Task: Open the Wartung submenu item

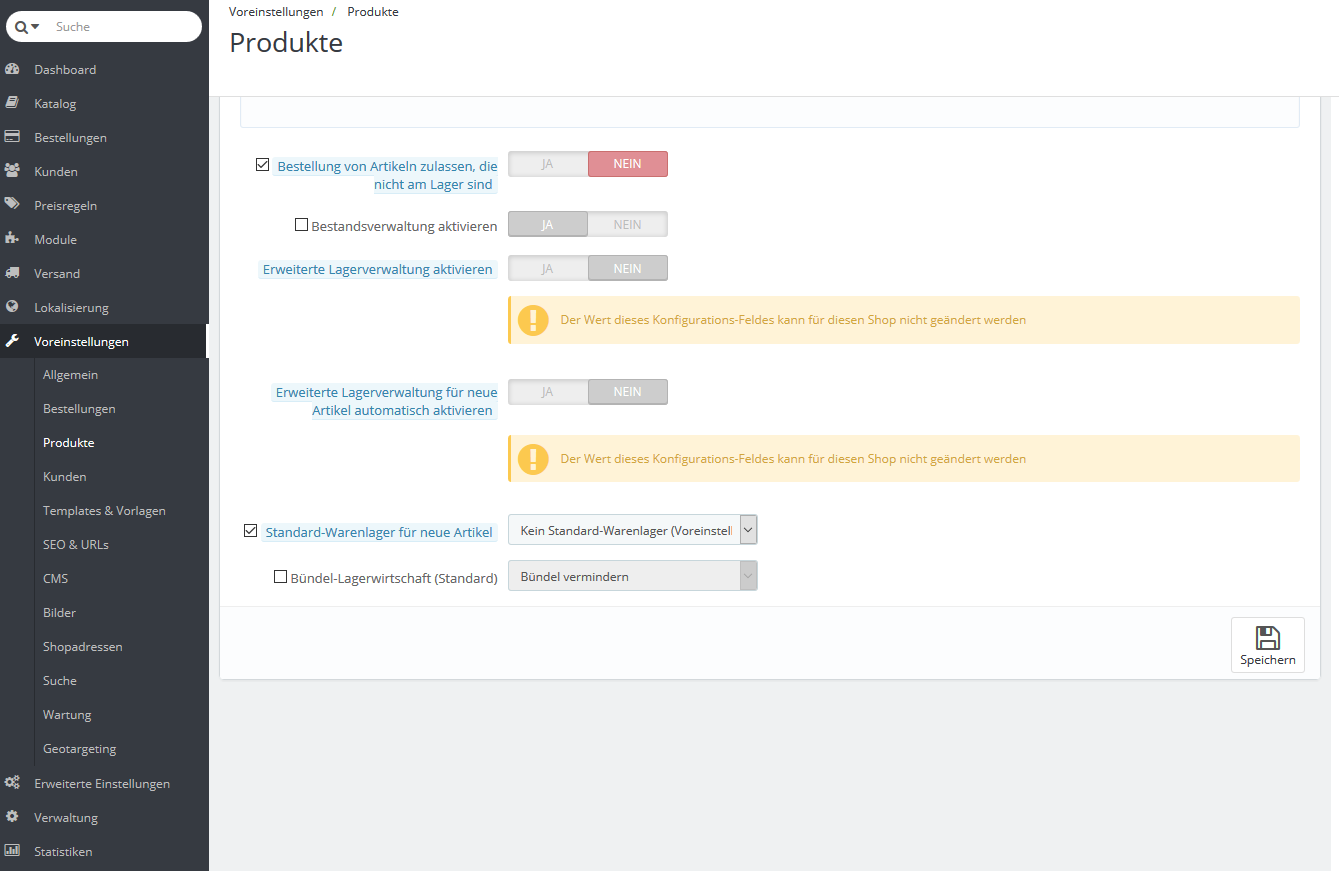Action: [x=67, y=715]
